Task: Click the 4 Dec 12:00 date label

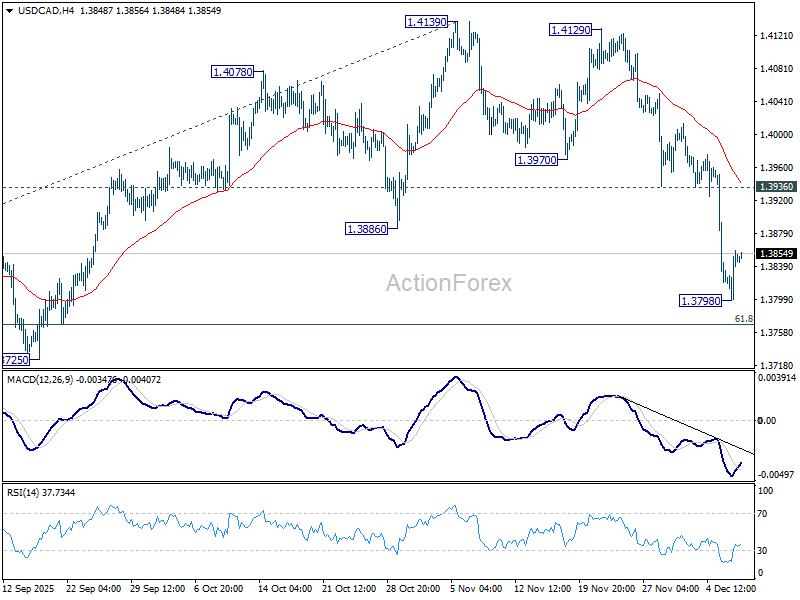Action: tap(731, 588)
